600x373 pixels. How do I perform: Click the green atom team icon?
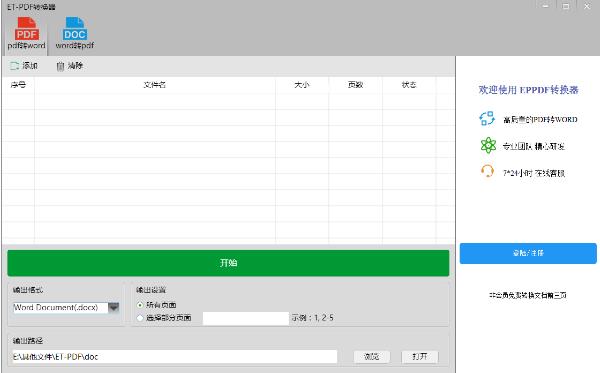point(488,145)
